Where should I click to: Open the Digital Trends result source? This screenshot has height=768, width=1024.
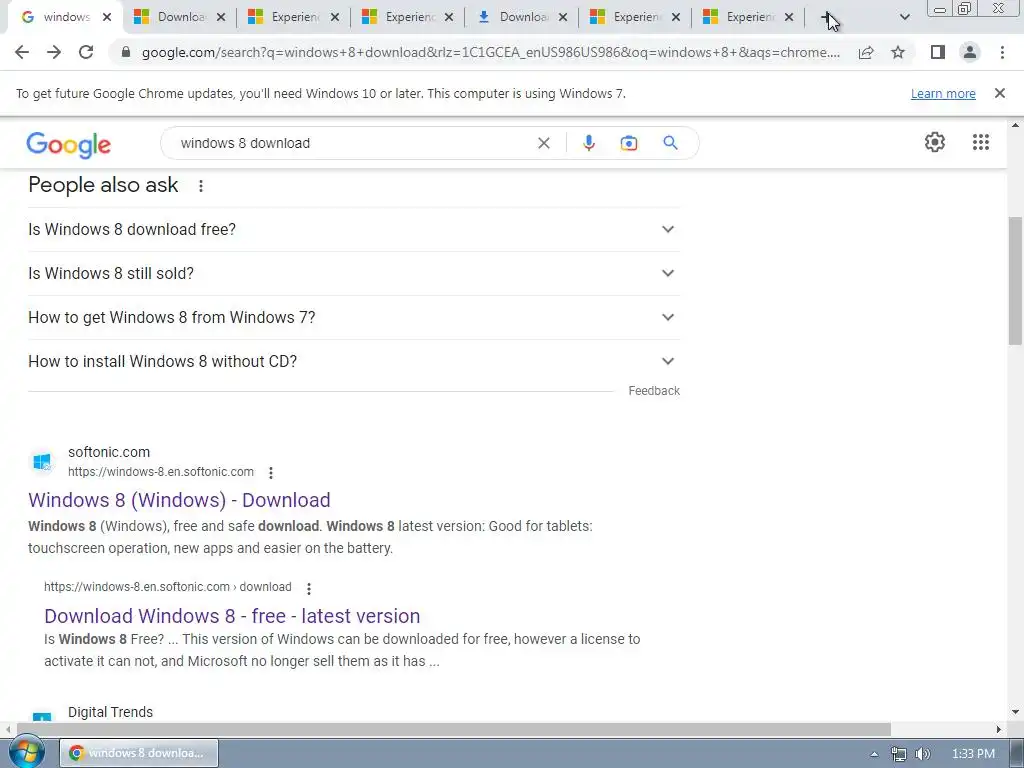tap(110, 712)
